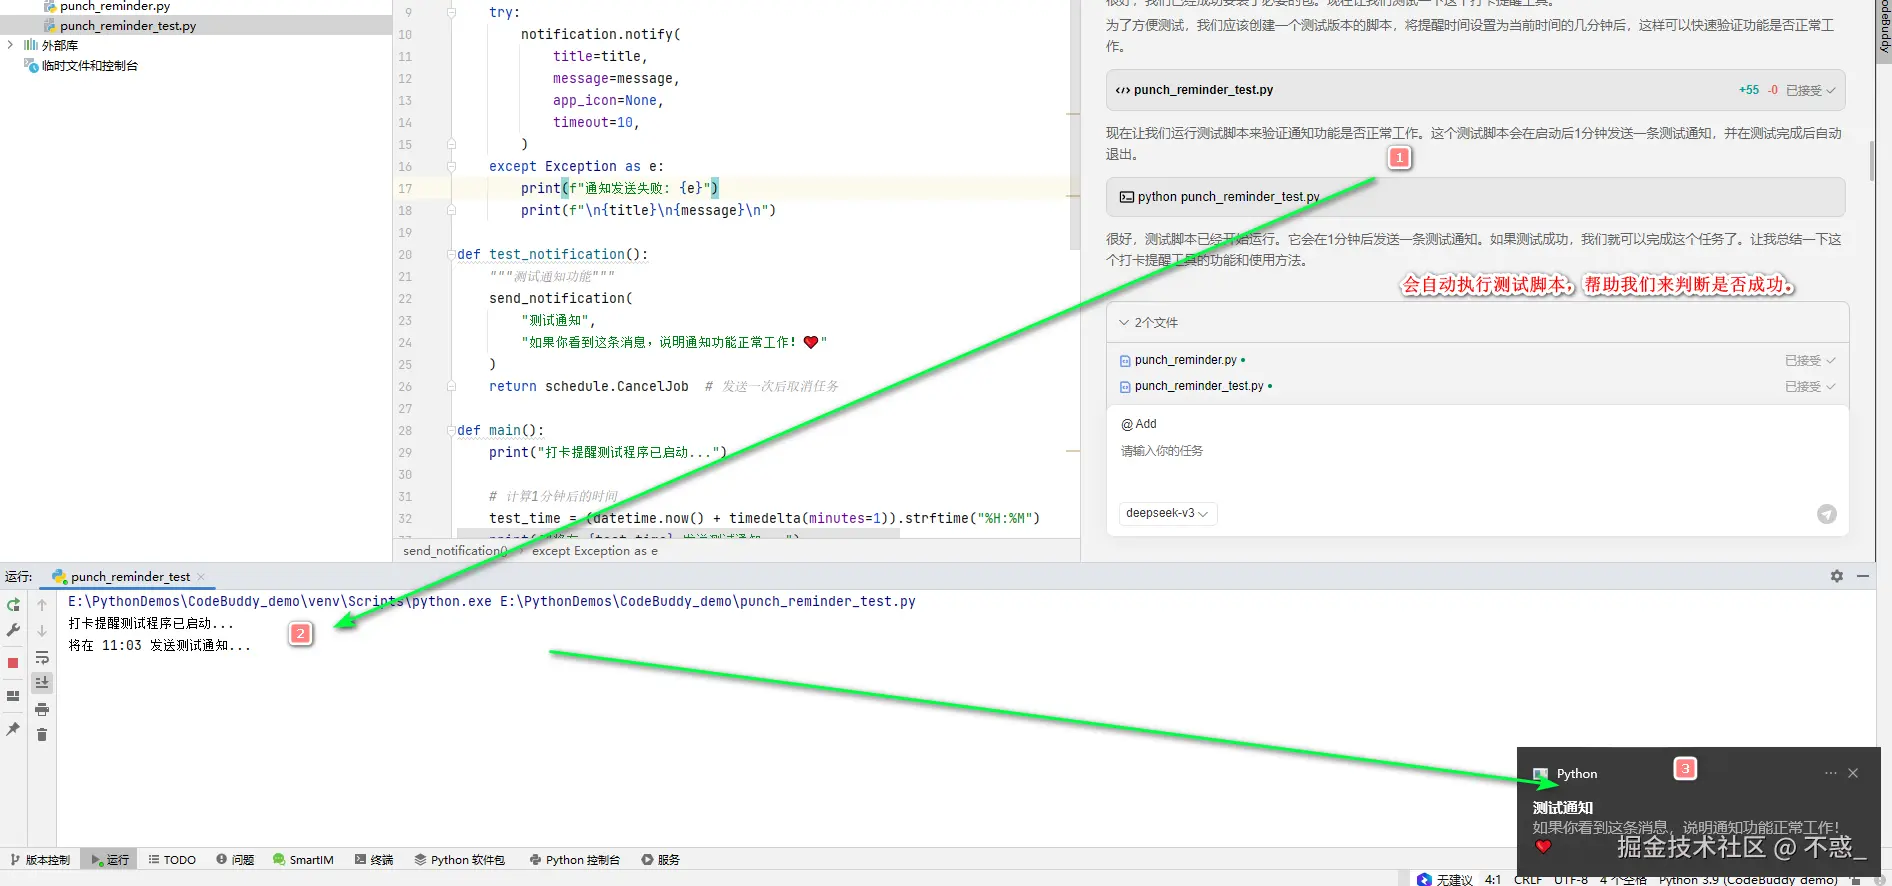Open the 版本控制 tool window
This screenshot has height=886, width=1892.
point(40,860)
